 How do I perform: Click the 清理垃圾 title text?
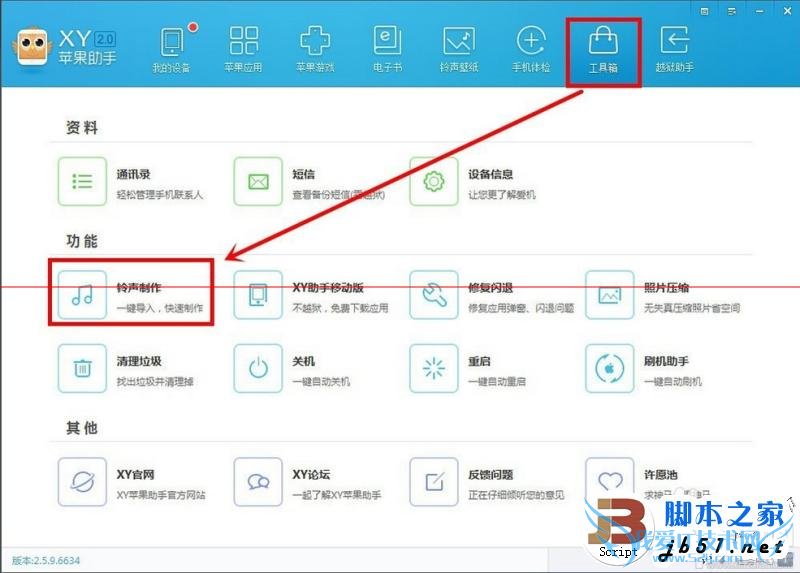139,361
